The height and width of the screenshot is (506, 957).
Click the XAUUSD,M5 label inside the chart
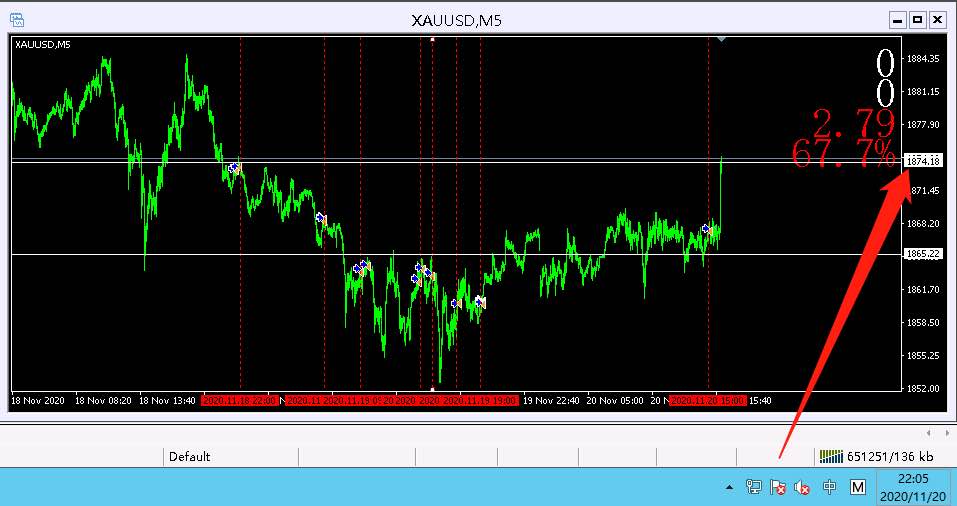coord(42,45)
